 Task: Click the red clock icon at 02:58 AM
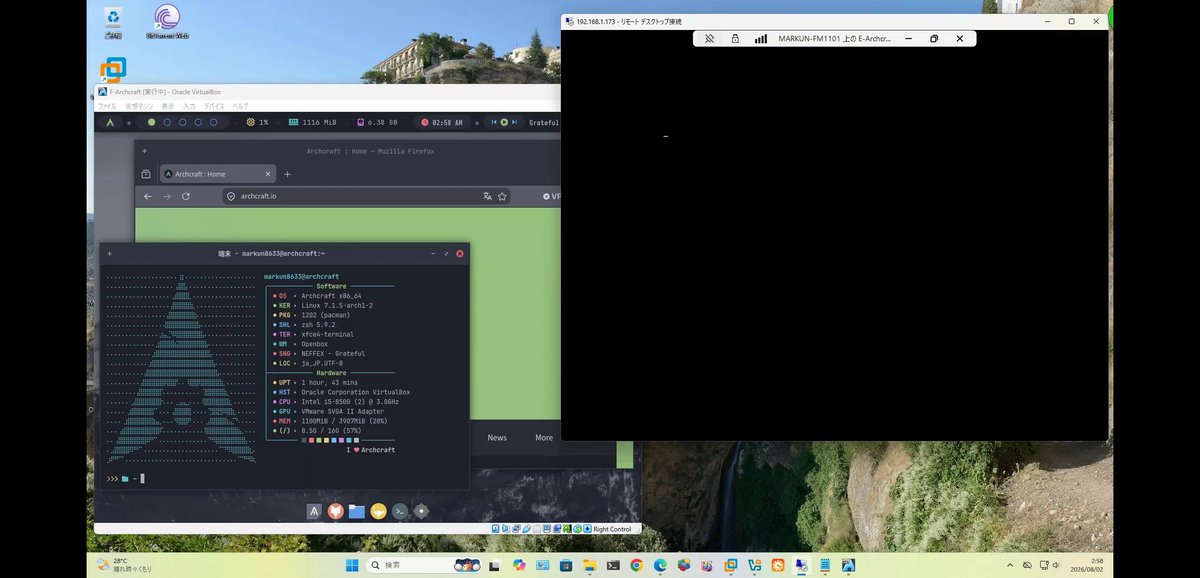[x=425, y=122]
